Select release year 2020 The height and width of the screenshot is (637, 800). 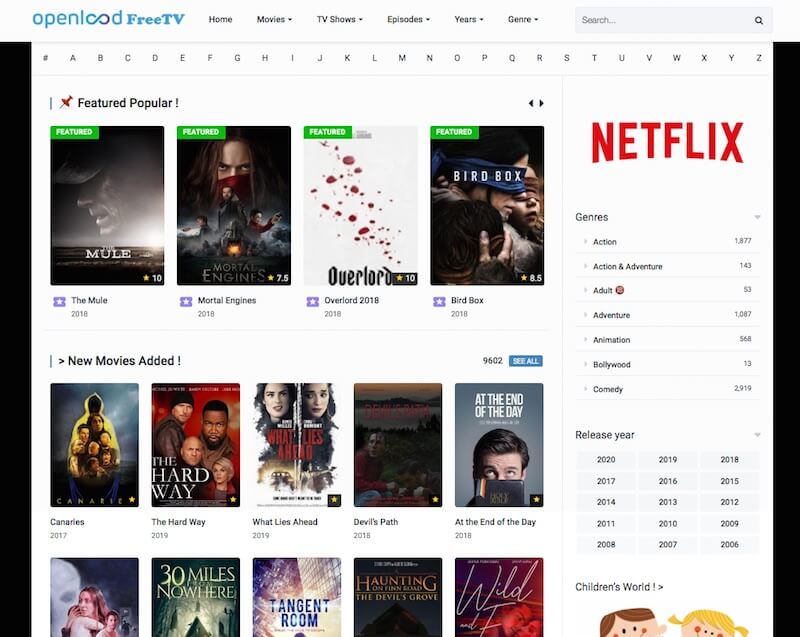(x=606, y=460)
